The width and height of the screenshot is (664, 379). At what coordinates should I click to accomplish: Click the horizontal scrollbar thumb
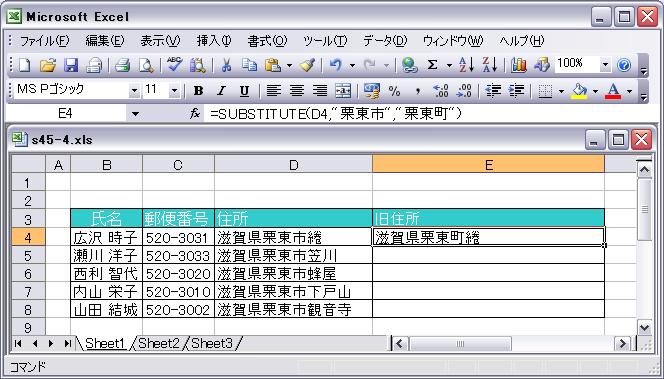click(460, 343)
